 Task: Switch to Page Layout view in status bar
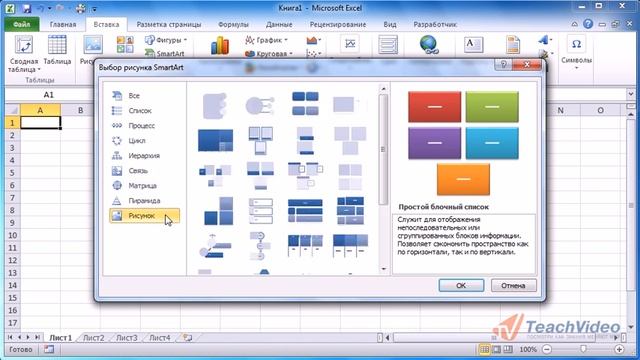496,349
